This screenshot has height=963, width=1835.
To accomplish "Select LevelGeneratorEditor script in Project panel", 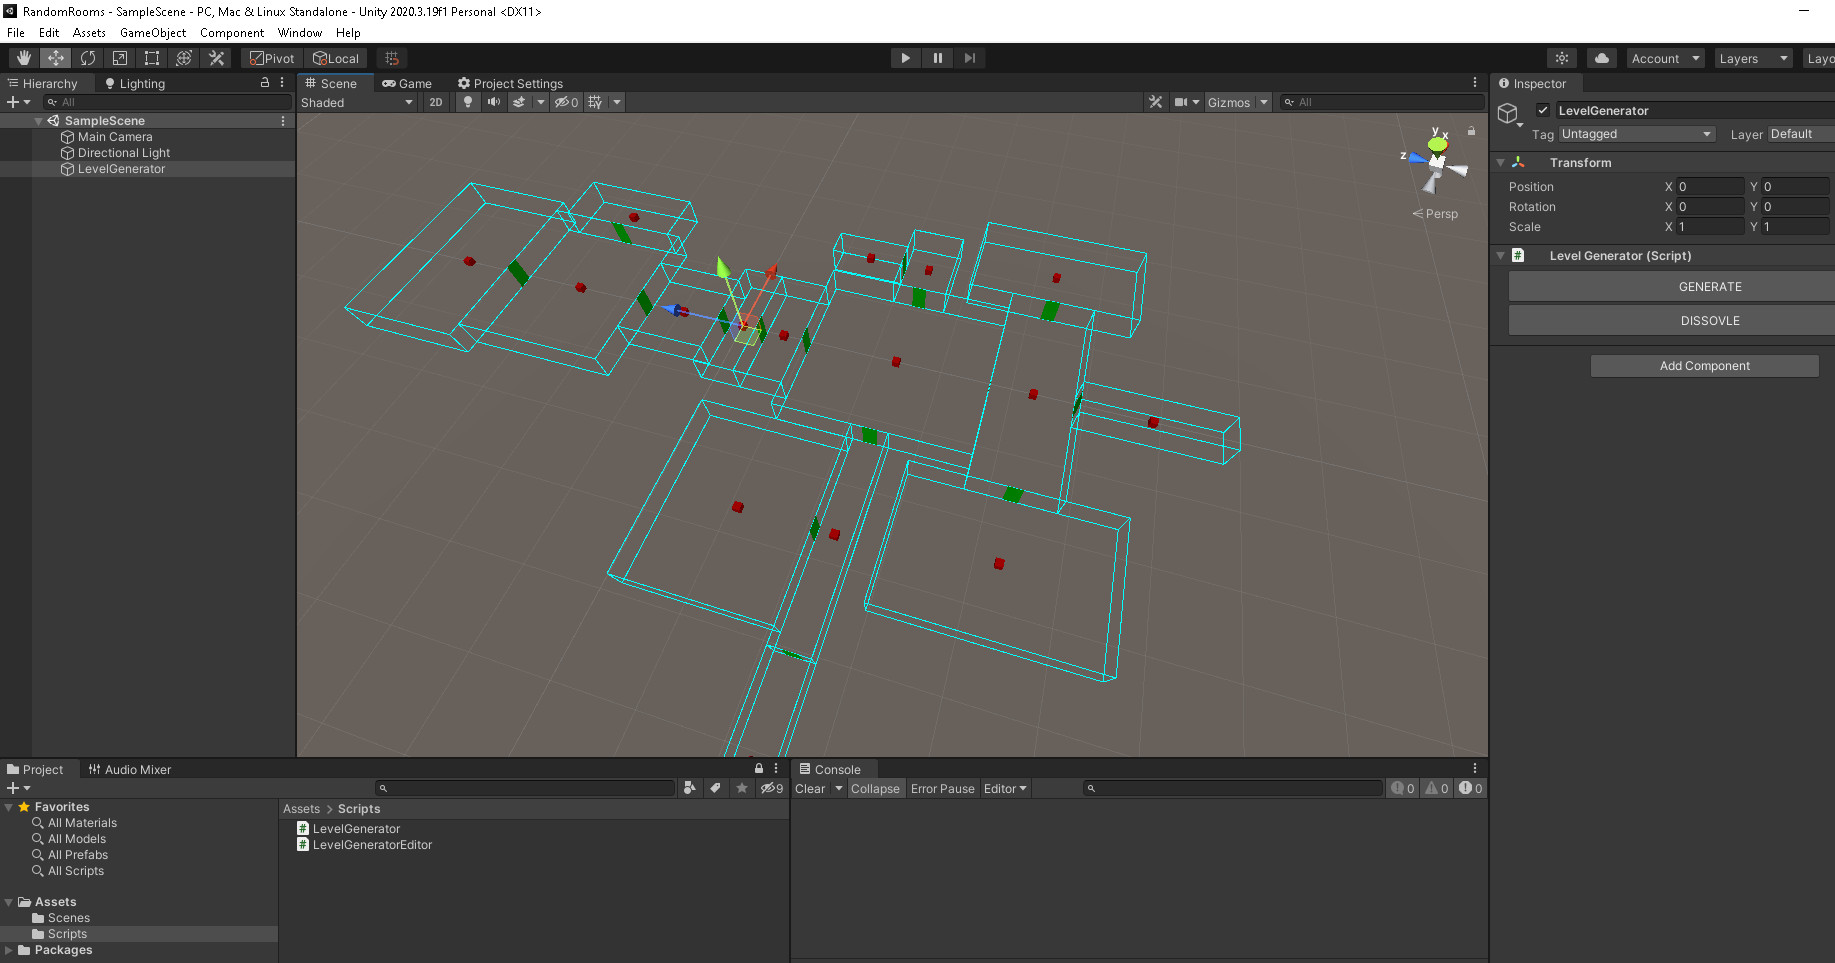I will click(x=371, y=844).
